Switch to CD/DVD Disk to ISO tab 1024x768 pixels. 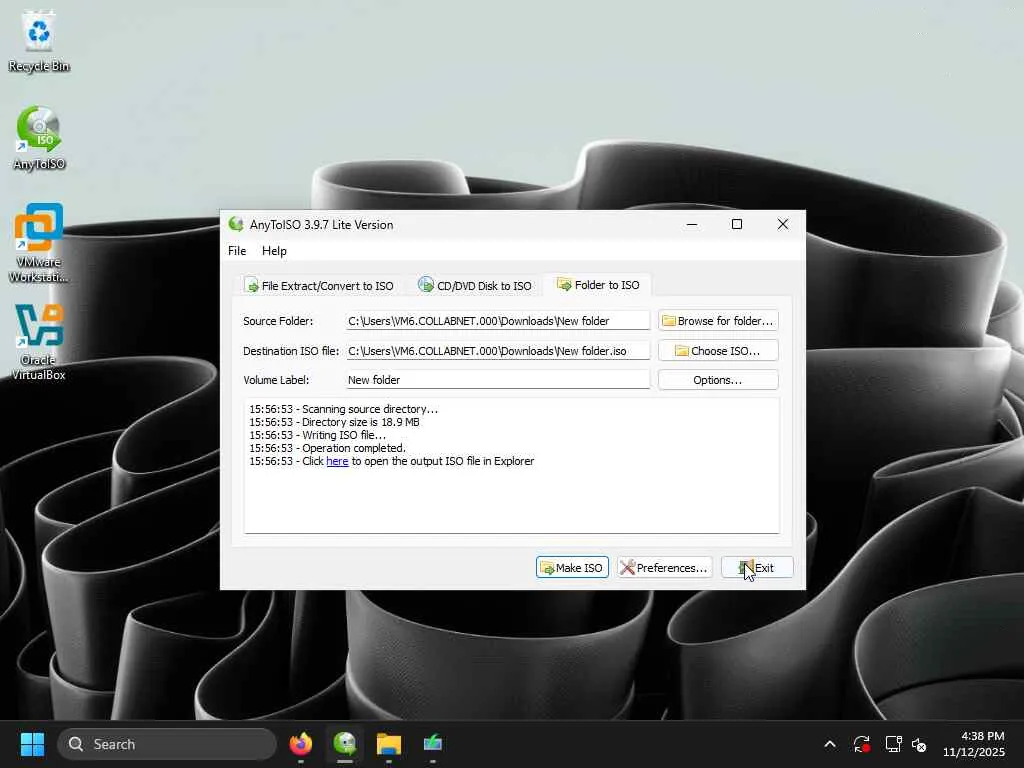coord(475,285)
